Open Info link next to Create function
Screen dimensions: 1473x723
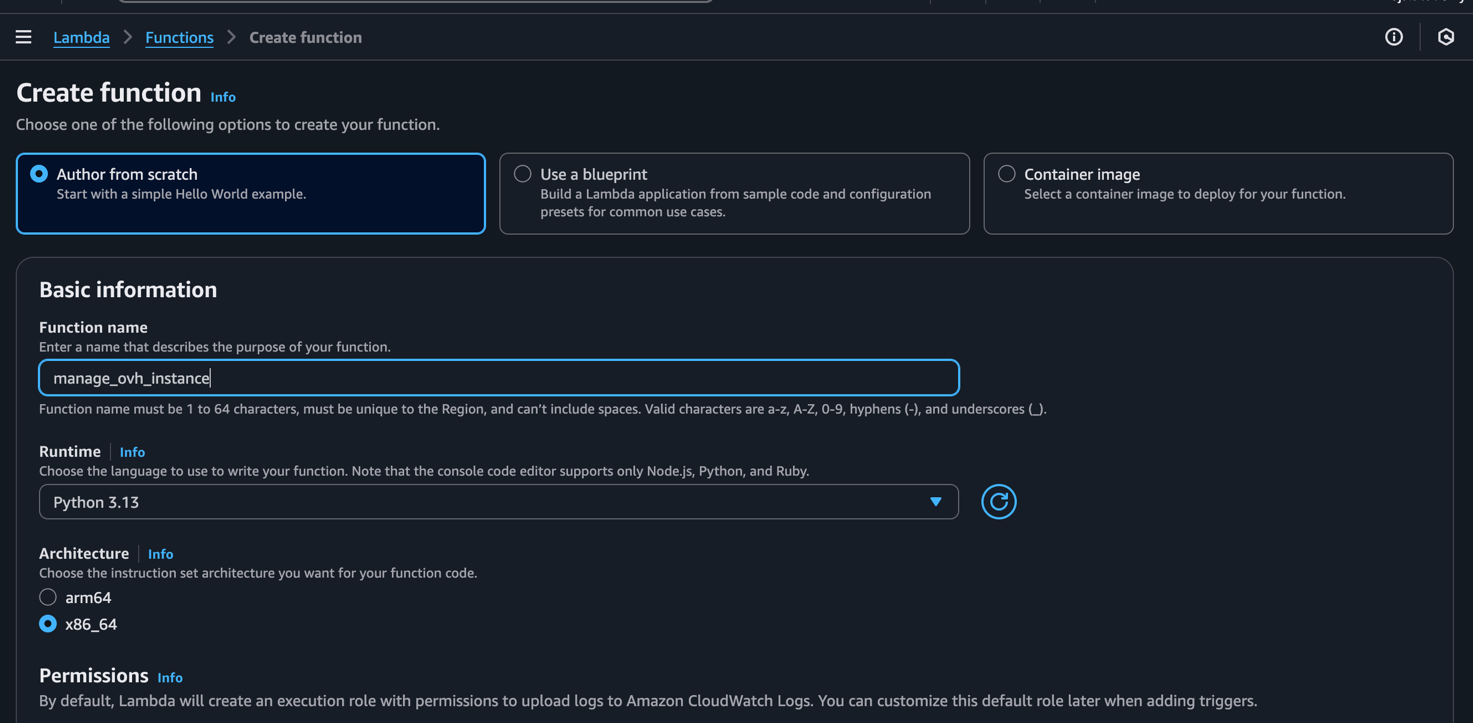223,97
